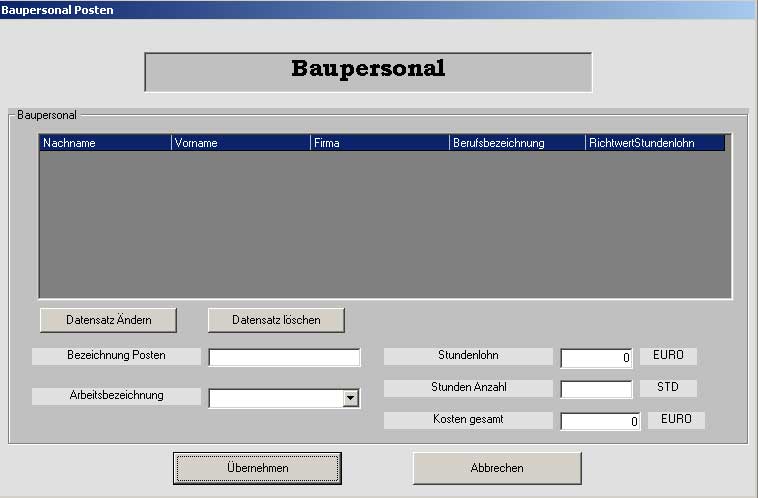758x498 pixels.
Task: Select the Firma column header
Action: pyautogui.click(x=380, y=143)
